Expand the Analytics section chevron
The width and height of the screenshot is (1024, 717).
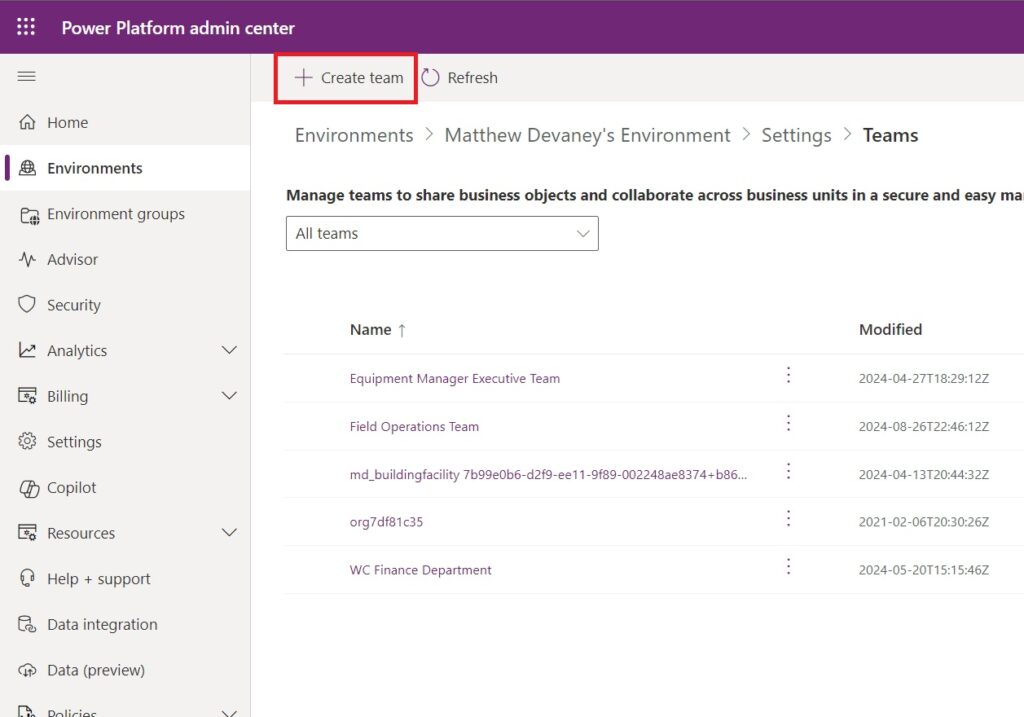[229, 350]
